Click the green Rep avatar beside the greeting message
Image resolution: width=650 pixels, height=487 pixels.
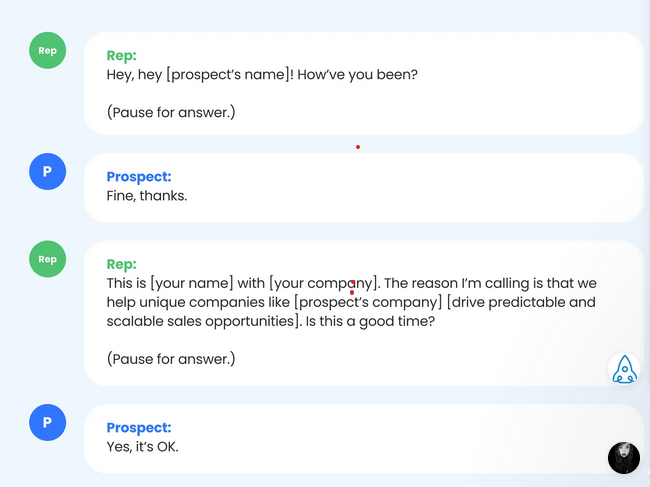tap(47, 50)
